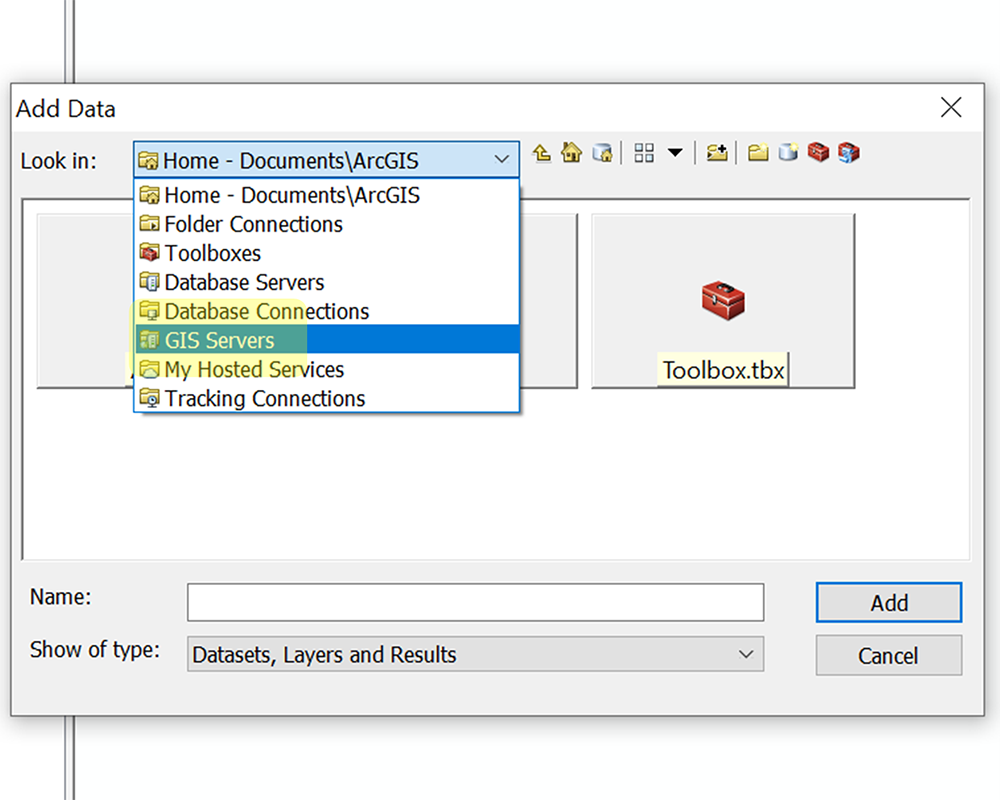Click the Look in dropdown arrow
Screen dimensions: 1000x800
click(503, 159)
